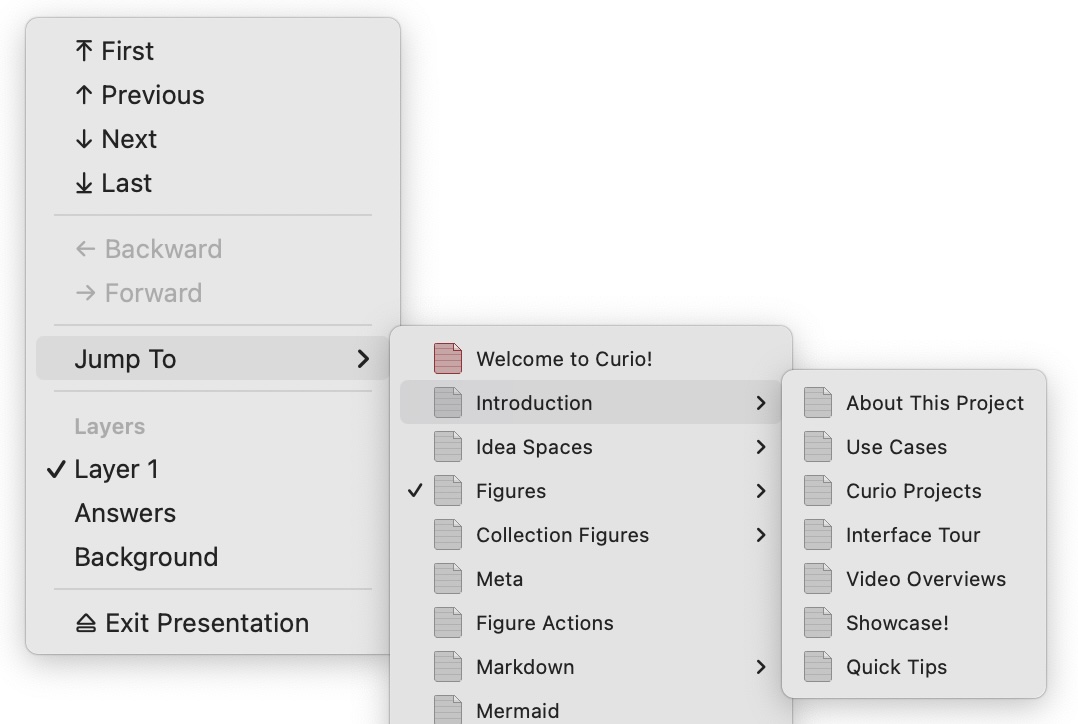This screenshot has height=724, width=1078.
Task: Expand the Figures submenu chevron
Action: [x=760, y=491]
